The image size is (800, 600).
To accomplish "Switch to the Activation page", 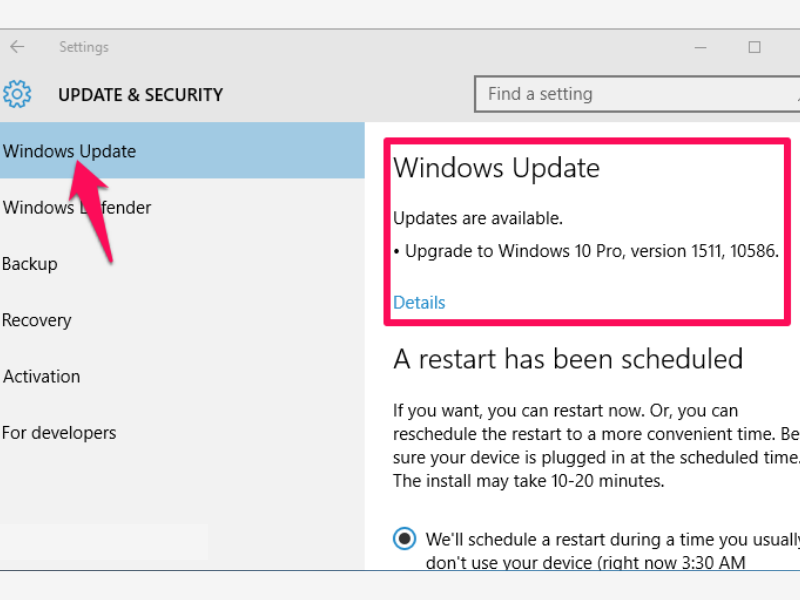I will click(41, 377).
